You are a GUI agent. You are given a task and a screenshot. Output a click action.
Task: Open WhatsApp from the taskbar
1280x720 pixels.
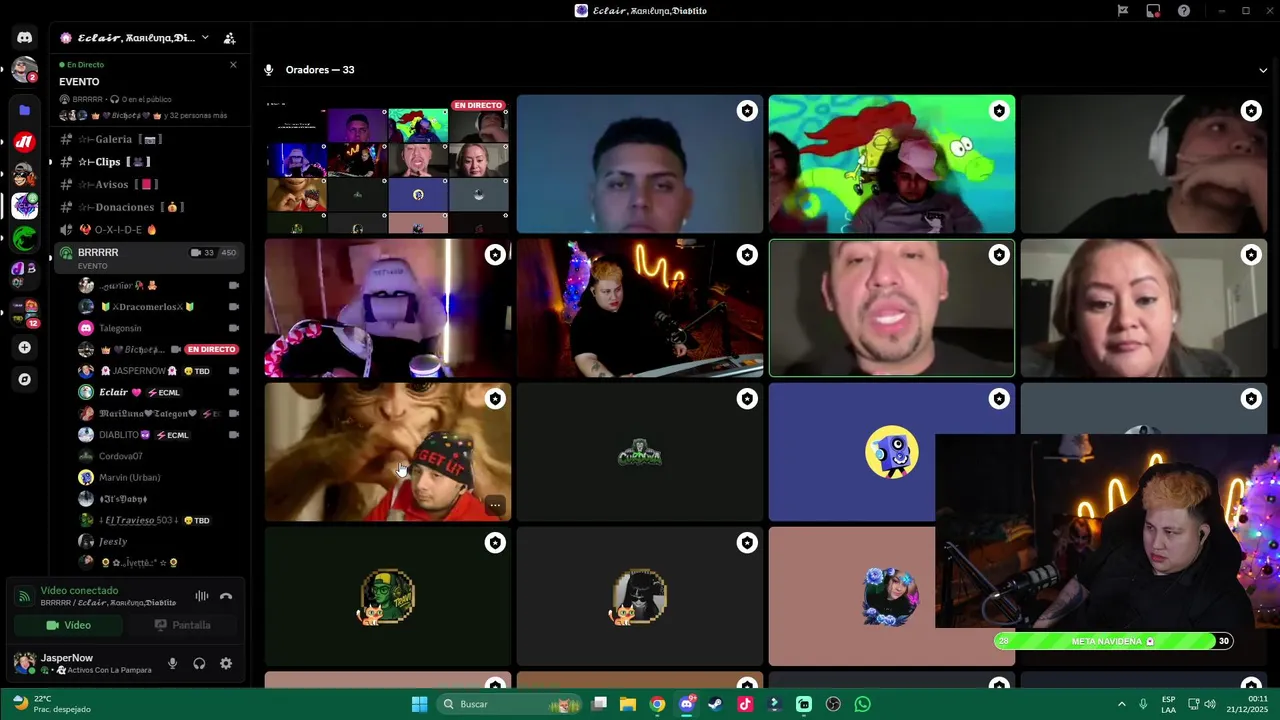point(863,704)
